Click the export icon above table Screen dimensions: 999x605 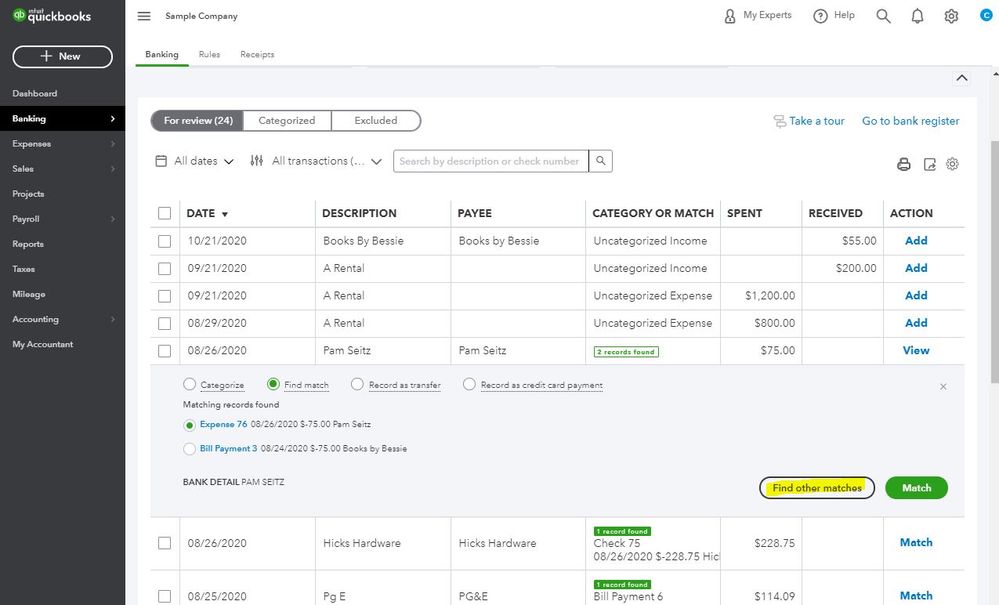click(930, 164)
